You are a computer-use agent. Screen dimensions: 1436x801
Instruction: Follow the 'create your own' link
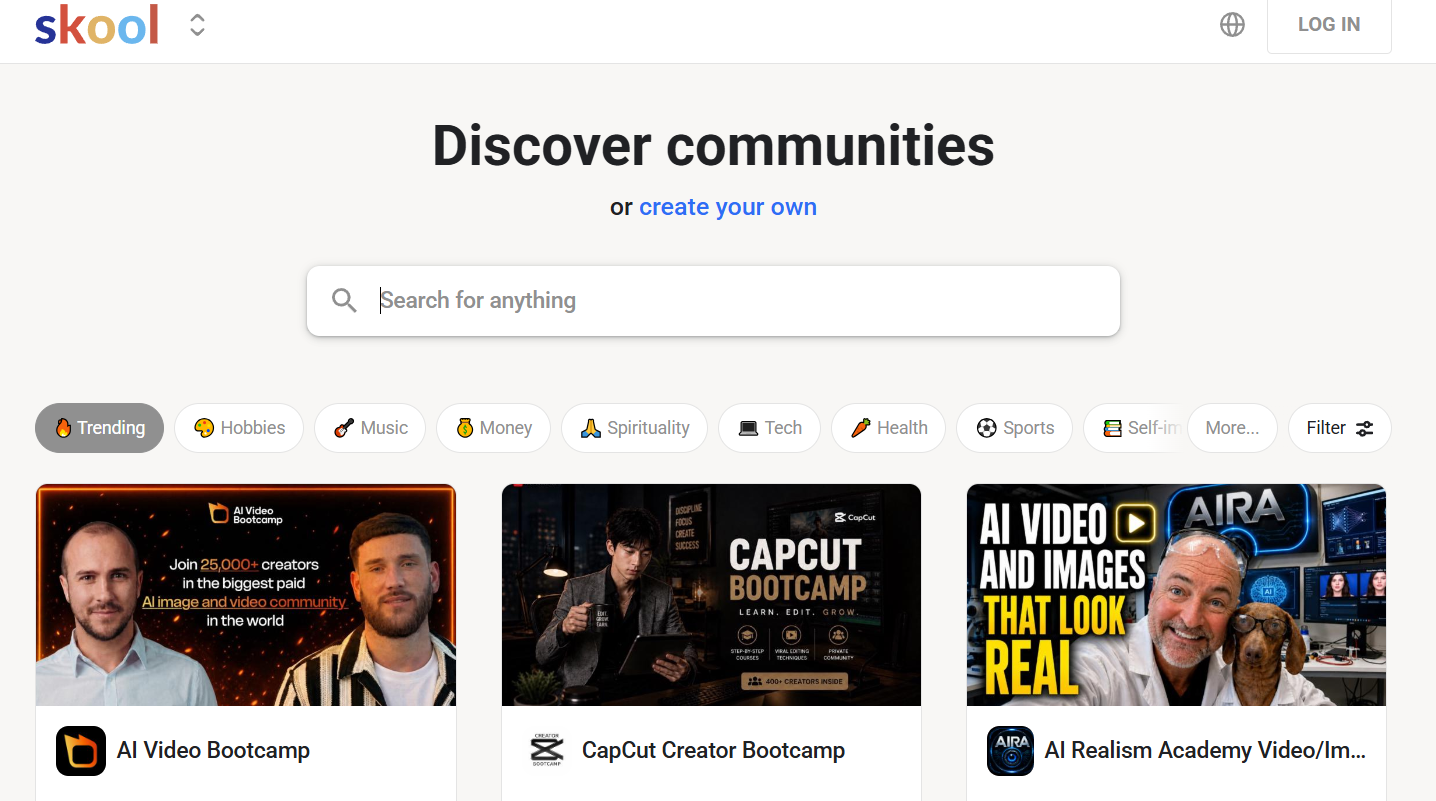(728, 207)
